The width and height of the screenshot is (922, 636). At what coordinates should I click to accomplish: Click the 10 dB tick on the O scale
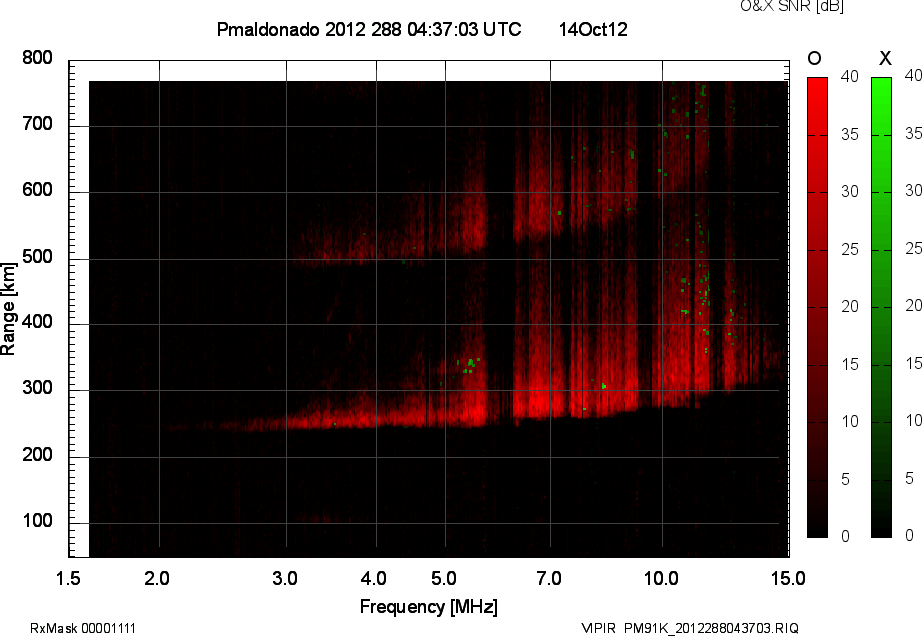pos(850,421)
